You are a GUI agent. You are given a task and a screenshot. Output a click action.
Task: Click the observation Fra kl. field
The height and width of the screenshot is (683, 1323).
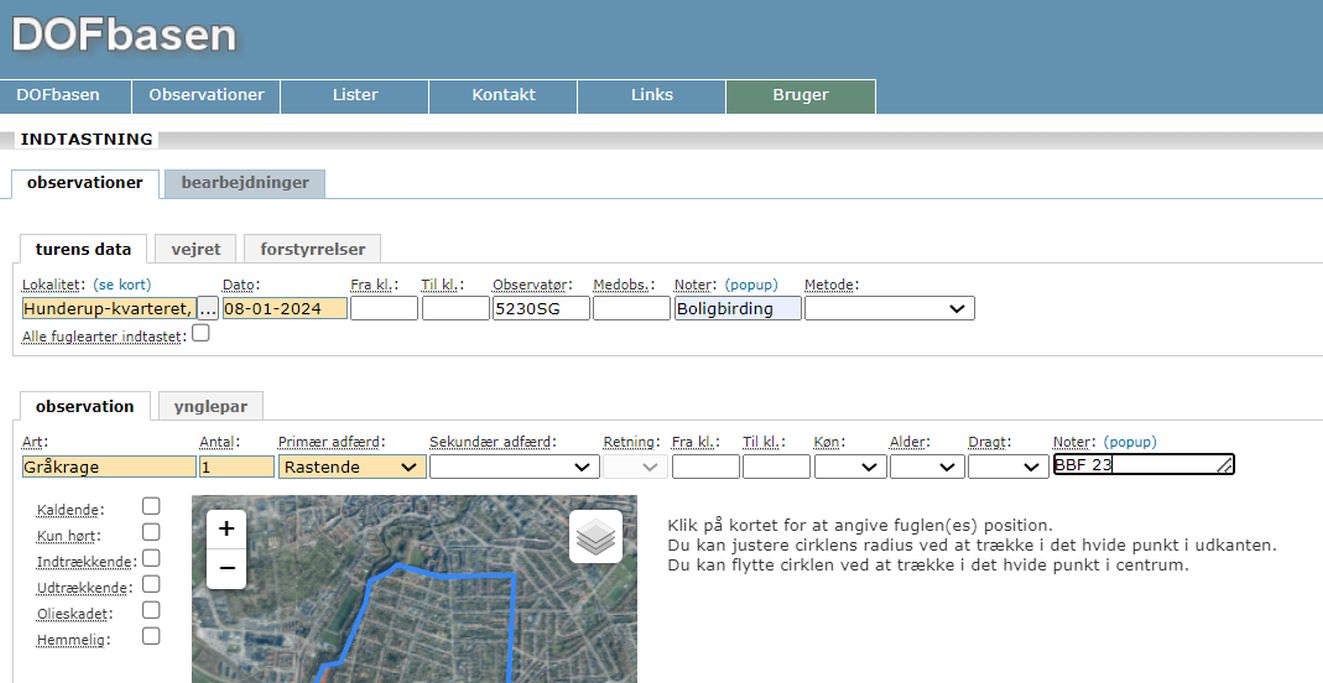click(705, 466)
